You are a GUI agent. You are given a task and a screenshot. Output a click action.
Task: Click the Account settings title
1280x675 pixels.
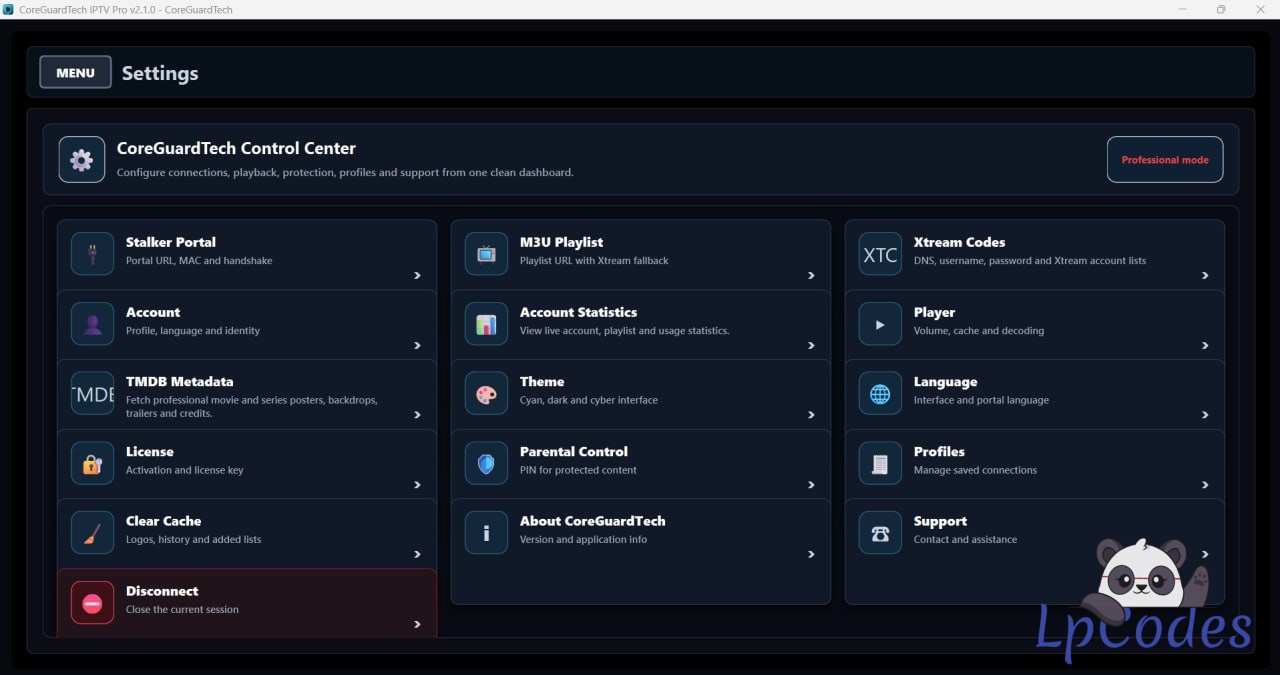pyautogui.click(x=153, y=312)
